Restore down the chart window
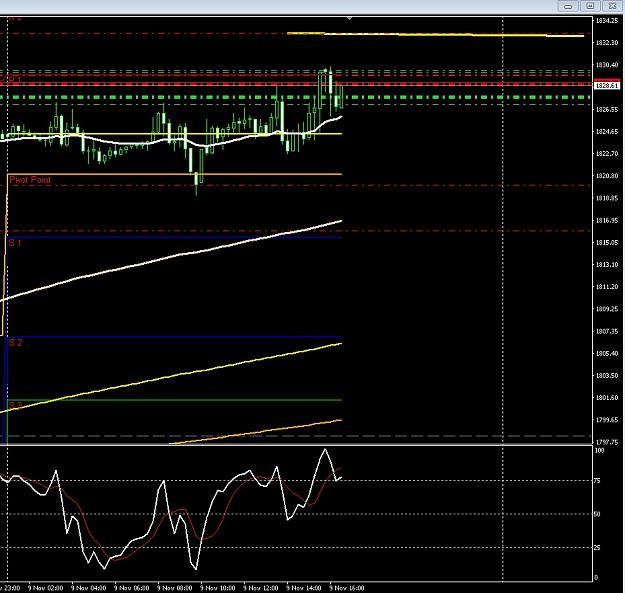The width and height of the screenshot is (625, 593). click(590, 6)
